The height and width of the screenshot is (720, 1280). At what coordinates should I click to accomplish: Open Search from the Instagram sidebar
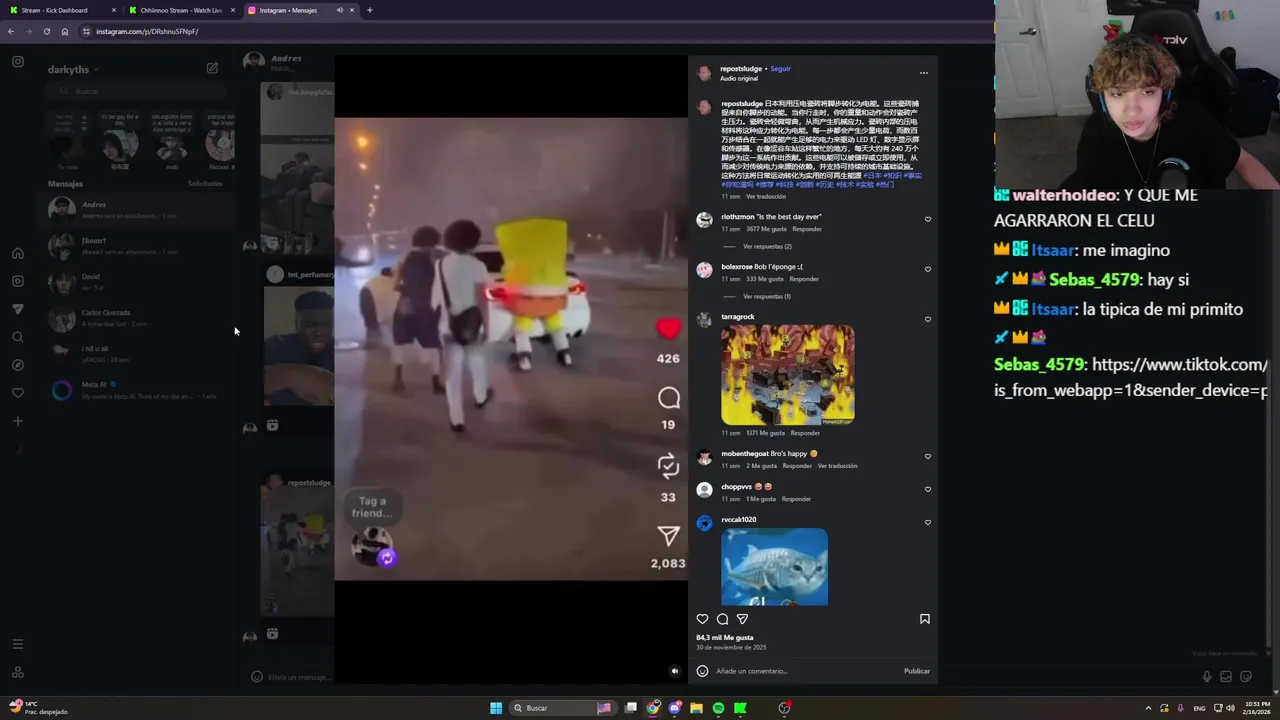[x=18, y=337]
